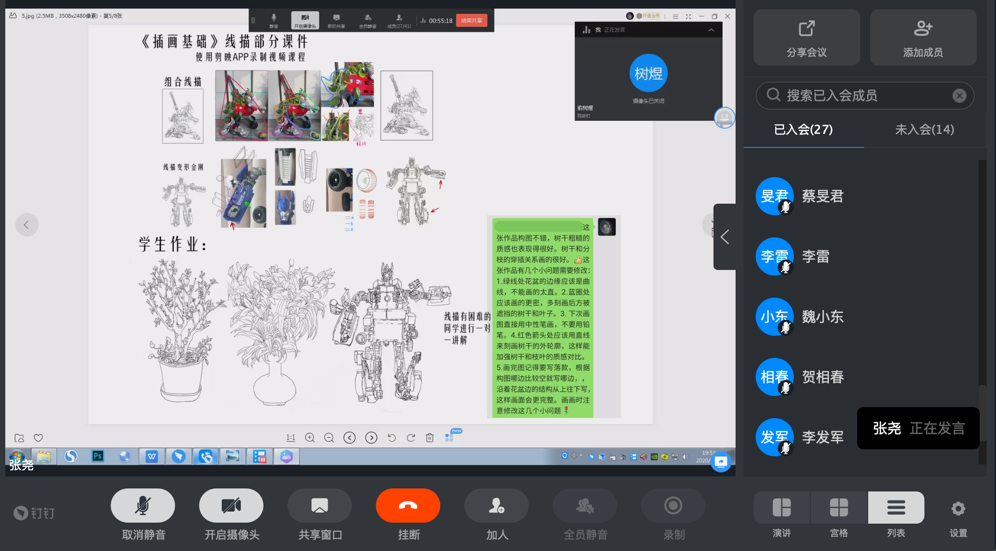Screen dimensions: 996x551
Task: Switch to 演讲 presentation layout
Action: [782, 508]
